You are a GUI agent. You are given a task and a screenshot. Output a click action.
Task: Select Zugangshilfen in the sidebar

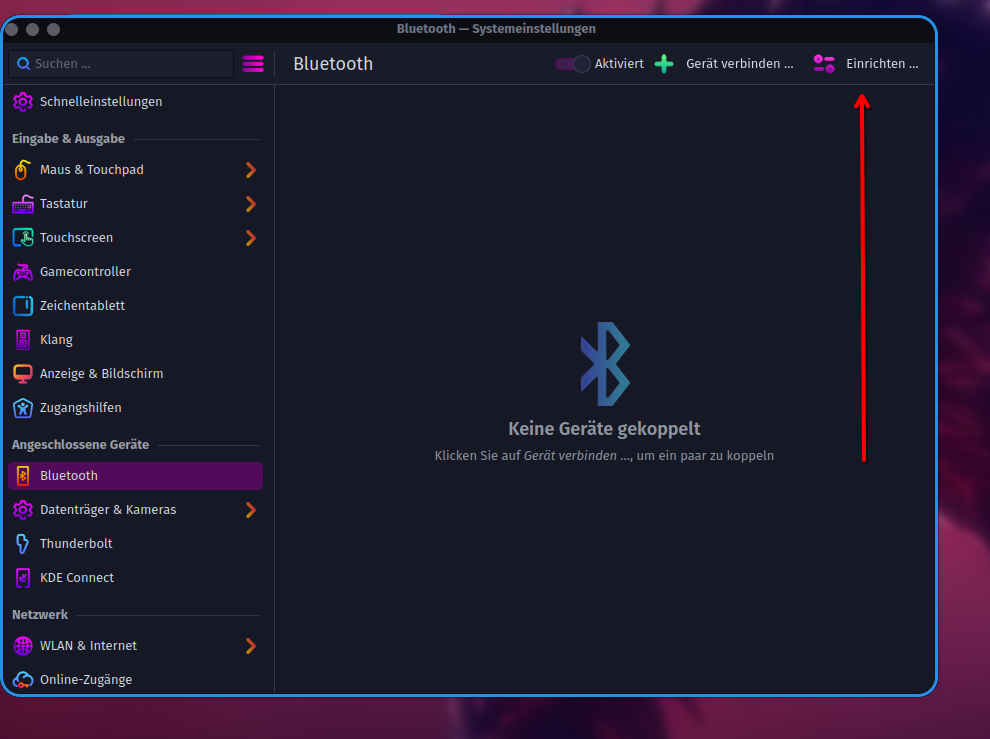[135, 408]
